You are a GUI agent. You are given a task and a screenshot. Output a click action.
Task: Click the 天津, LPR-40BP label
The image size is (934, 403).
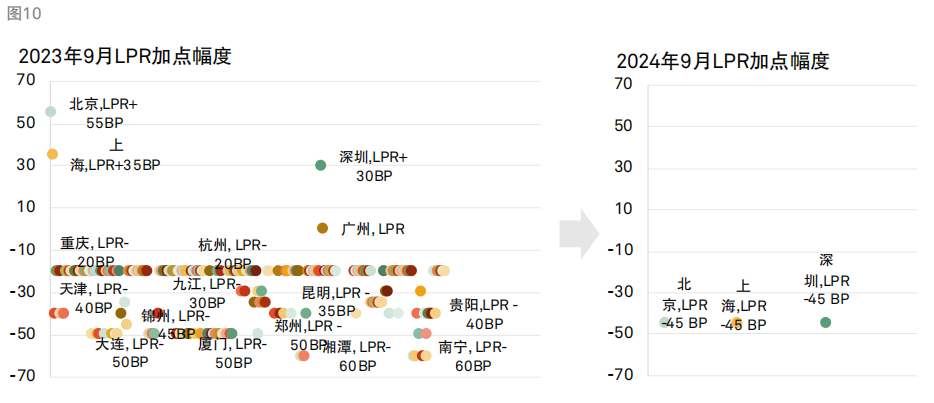click(x=91, y=299)
